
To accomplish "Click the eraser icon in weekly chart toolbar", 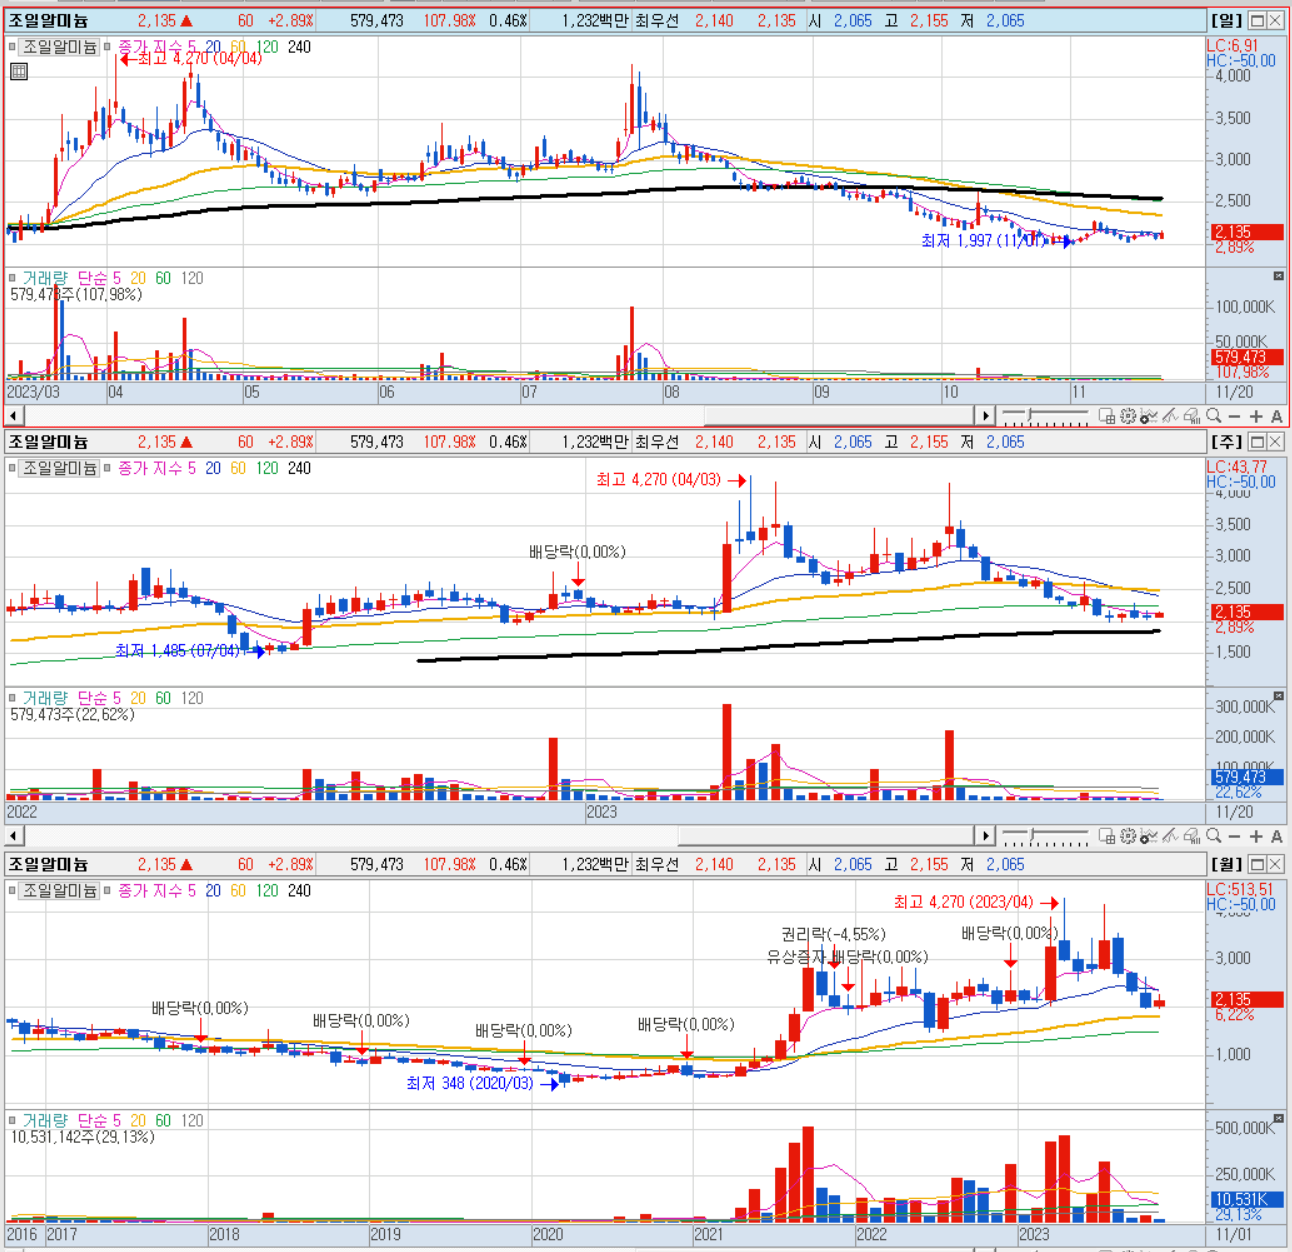I will click(x=1191, y=837).
